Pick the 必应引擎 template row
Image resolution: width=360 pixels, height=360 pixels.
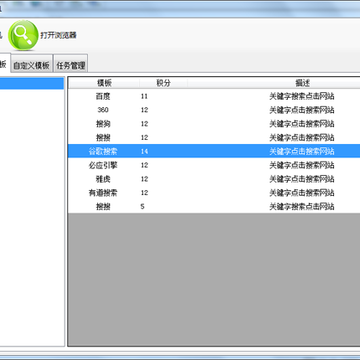pyautogui.click(x=214, y=165)
